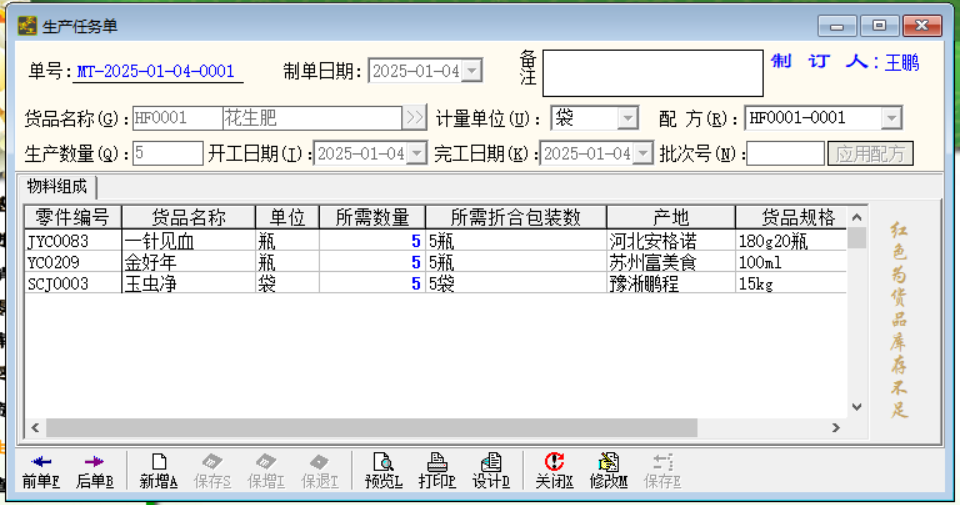Image resolution: width=960 pixels, height=505 pixels.
Task: Click origin cell 河北安格诺
Action: click(x=671, y=241)
